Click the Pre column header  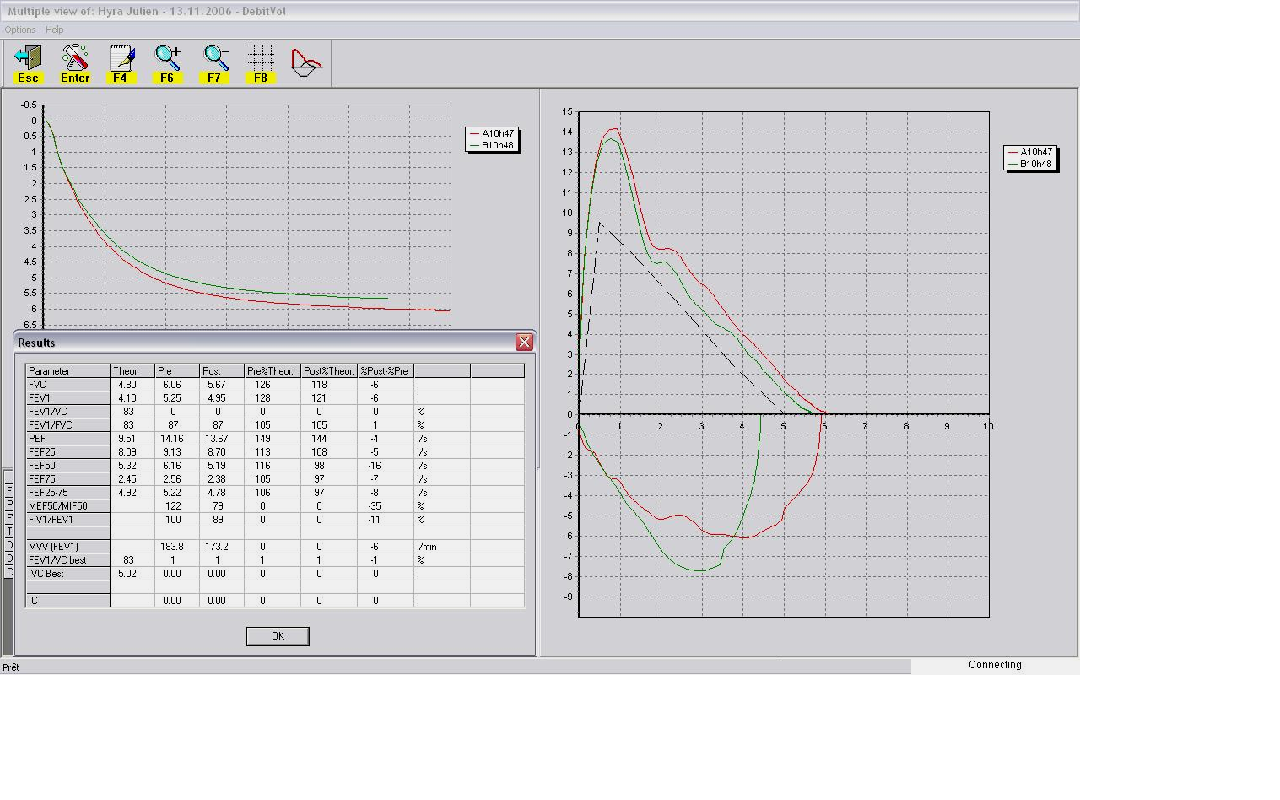pos(177,371)
